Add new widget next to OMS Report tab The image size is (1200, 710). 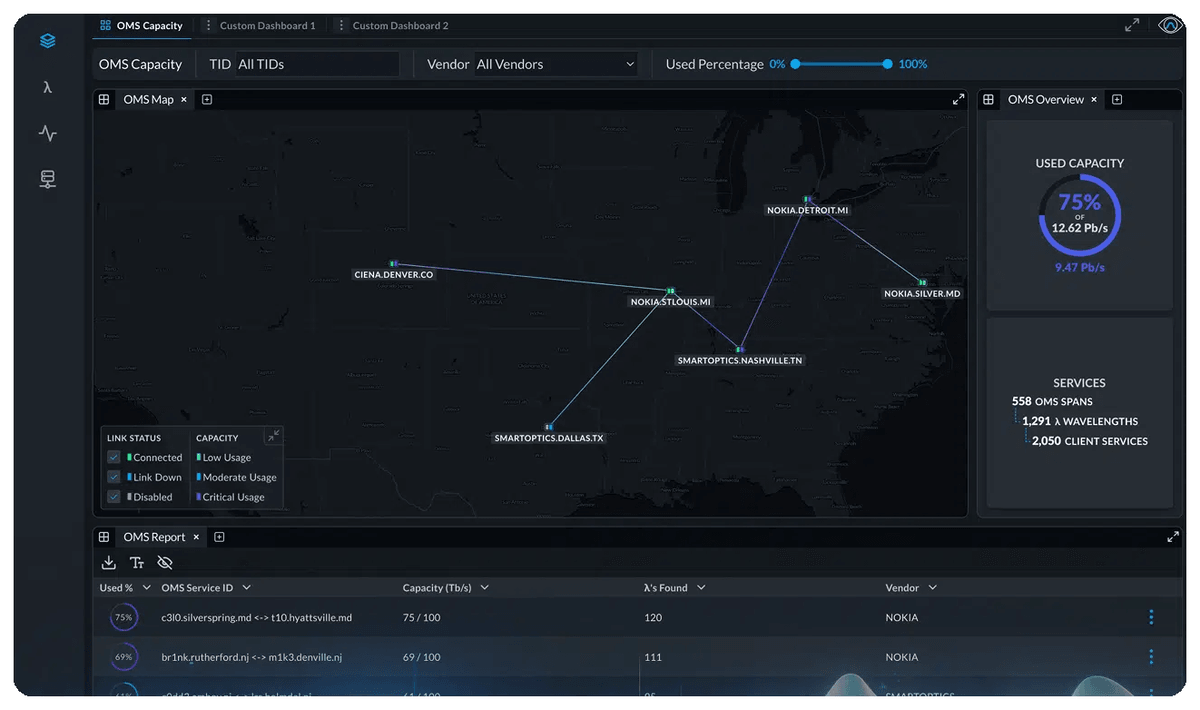pos(219,537)
